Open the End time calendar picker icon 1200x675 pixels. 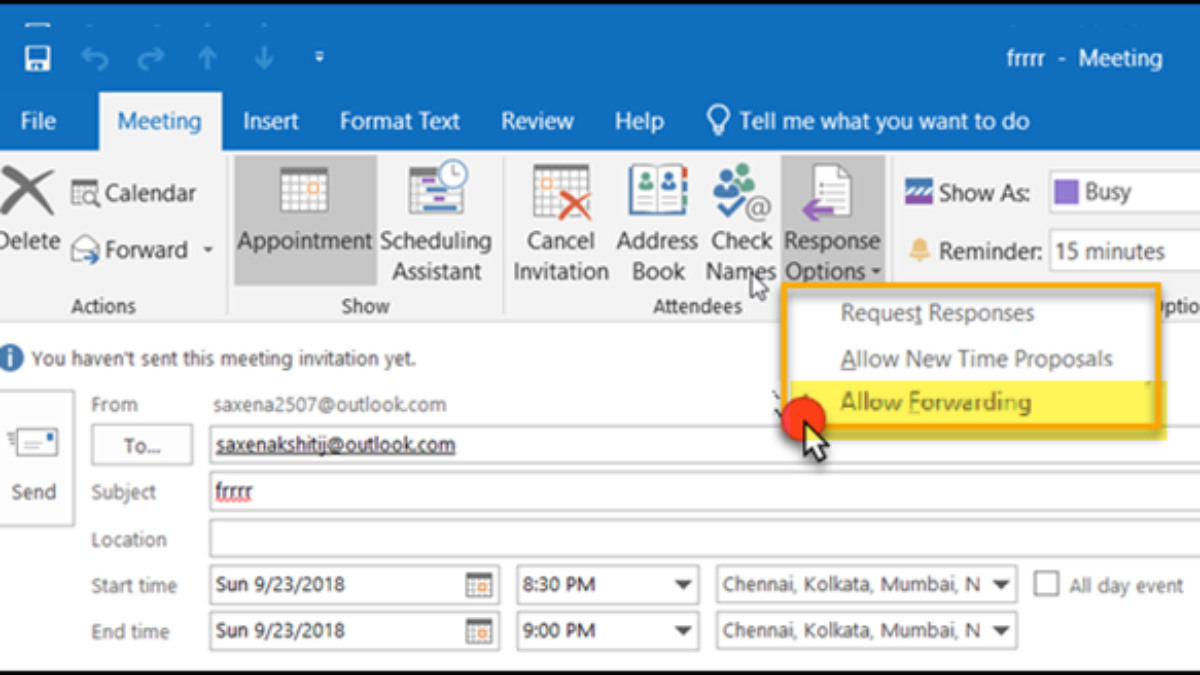tap(480, 631)
